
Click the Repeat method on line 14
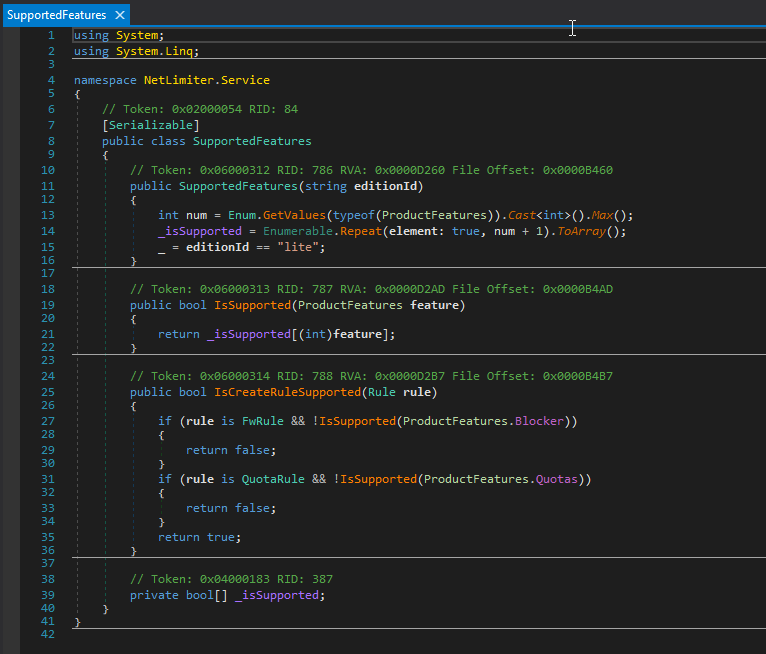361,231
